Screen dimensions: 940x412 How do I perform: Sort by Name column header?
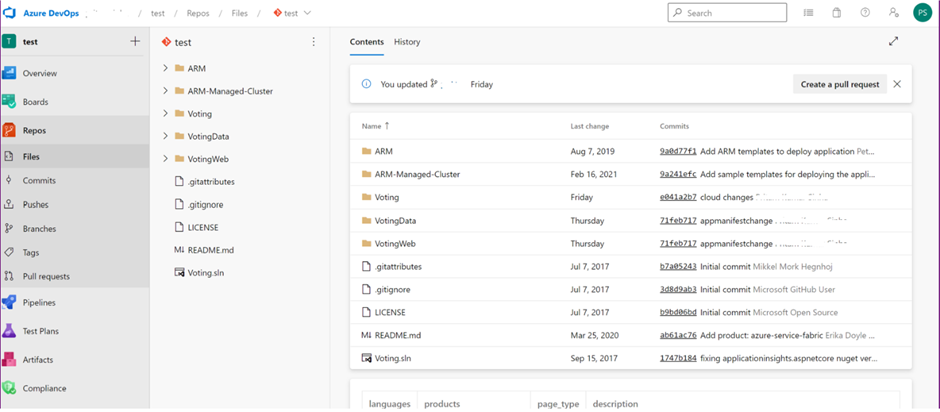point(376,126)
